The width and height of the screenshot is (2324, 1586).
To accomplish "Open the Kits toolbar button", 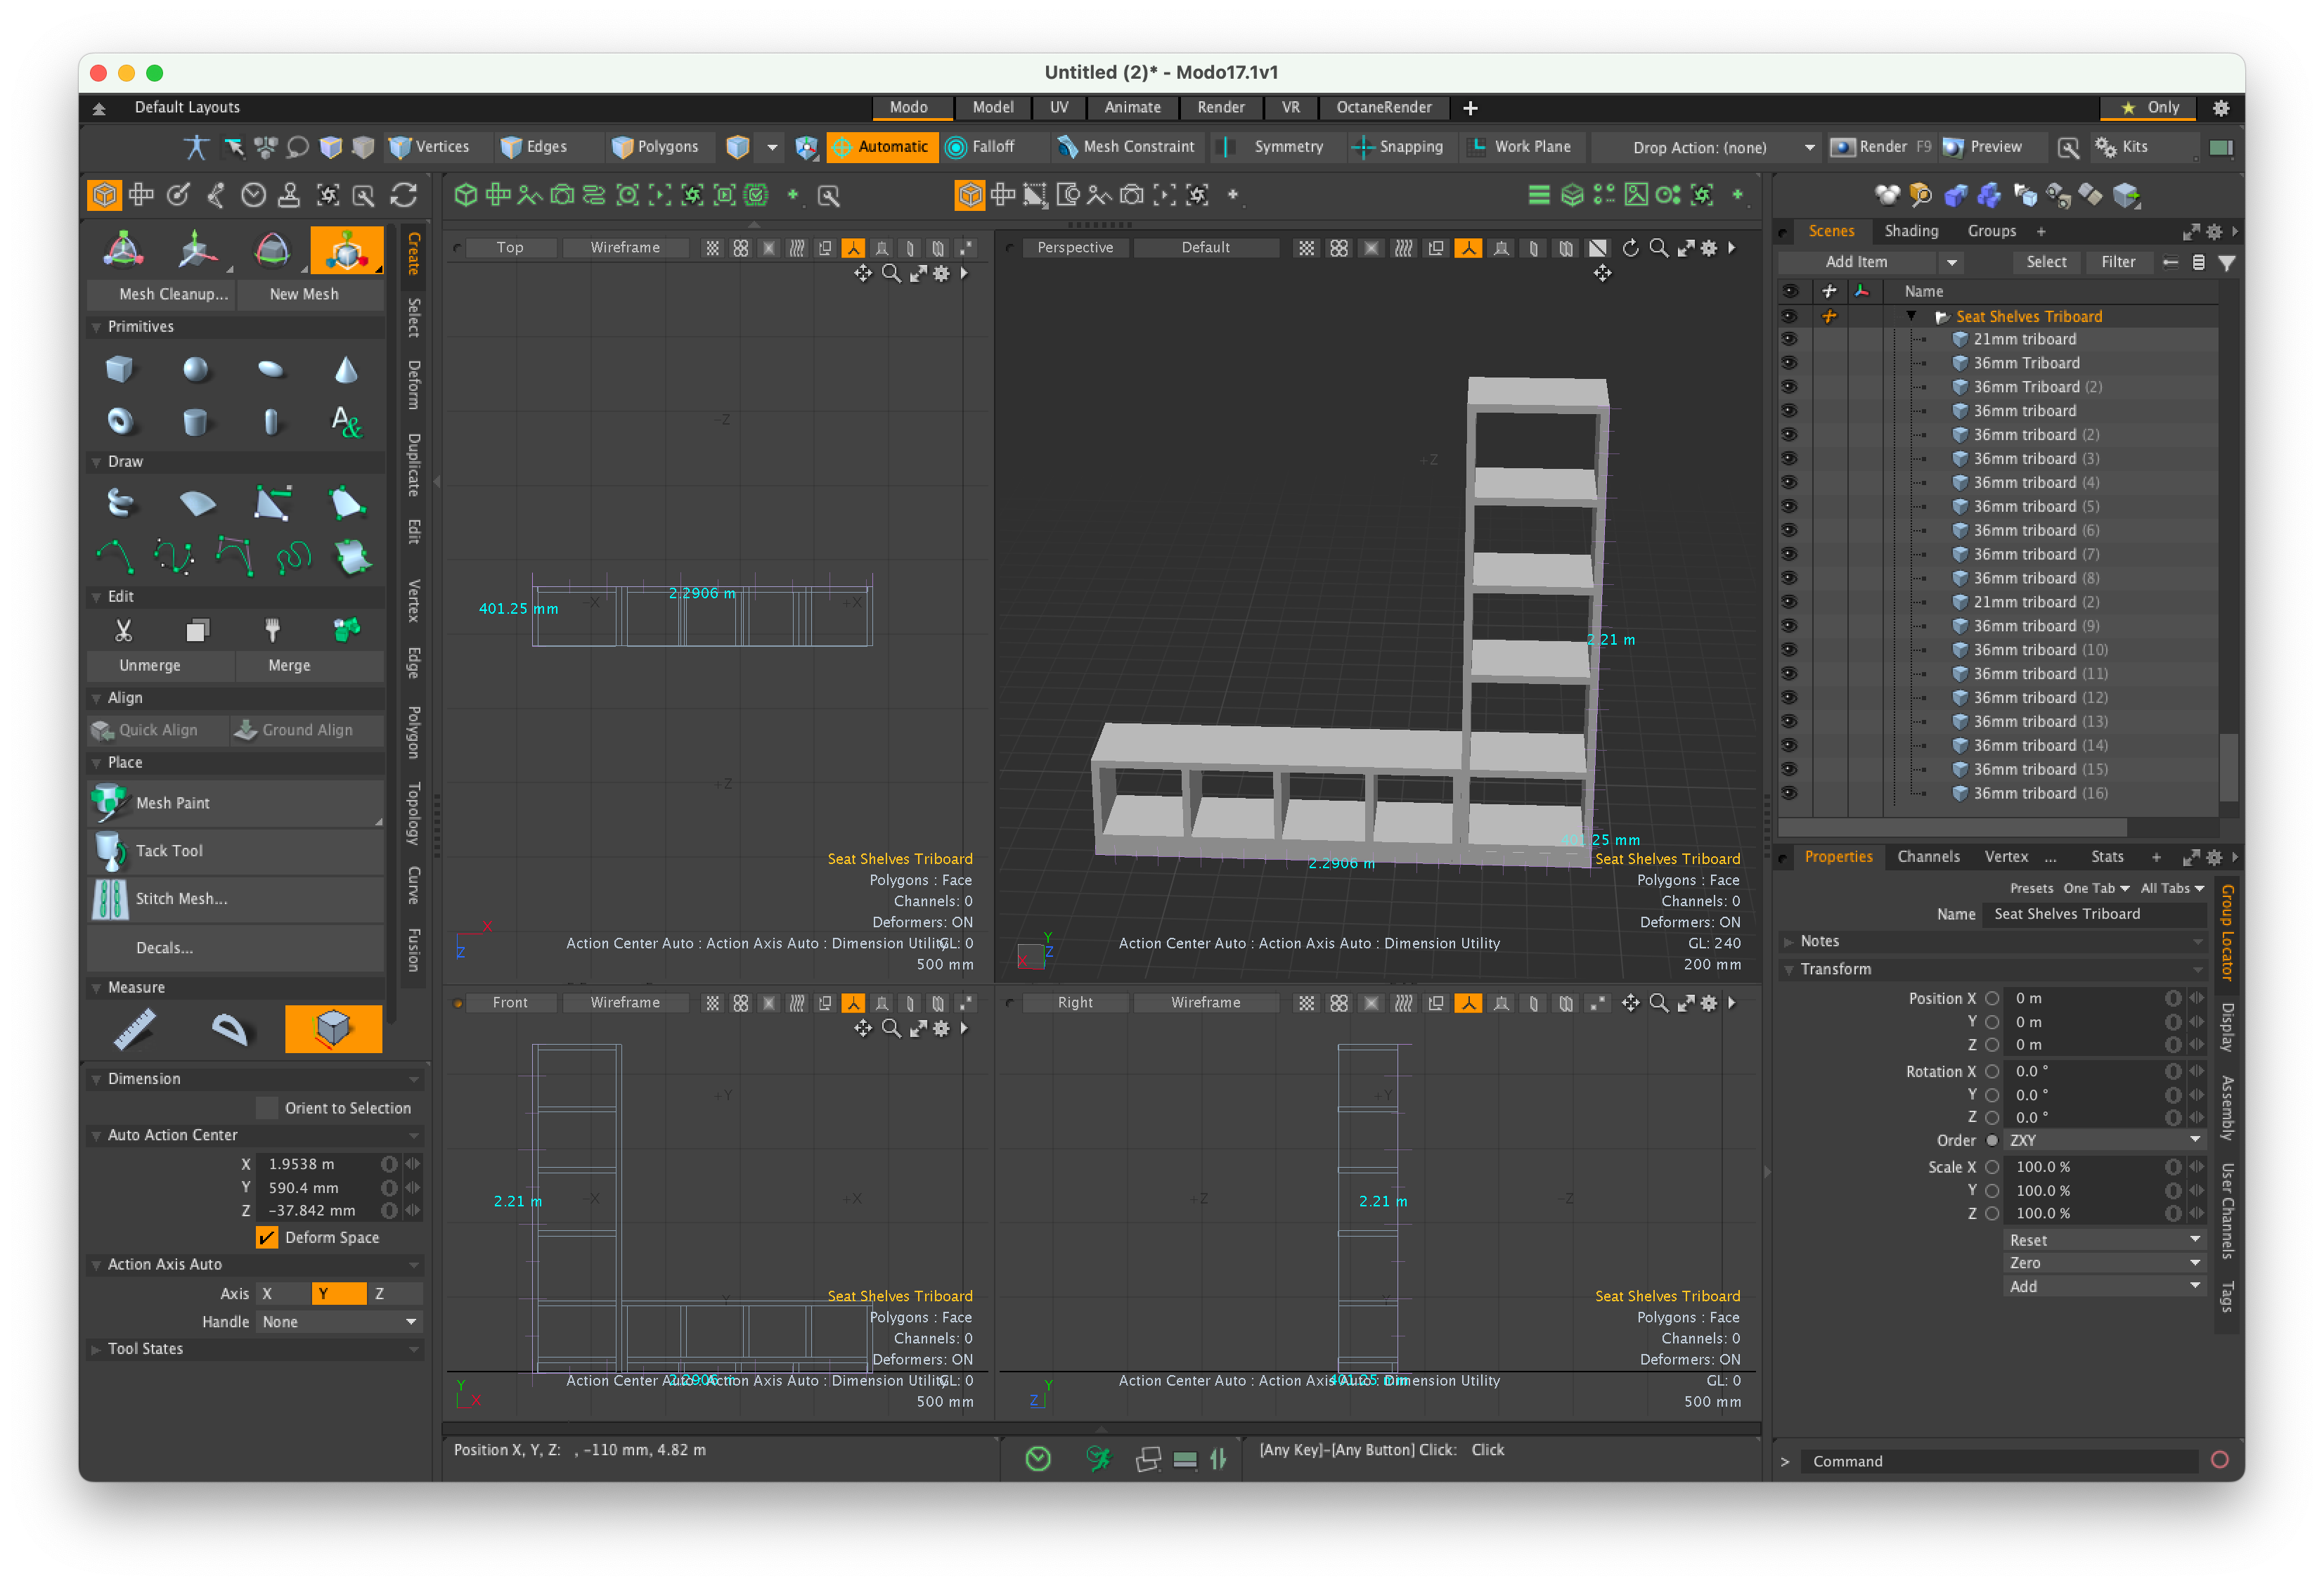I will click(2122, 147).
